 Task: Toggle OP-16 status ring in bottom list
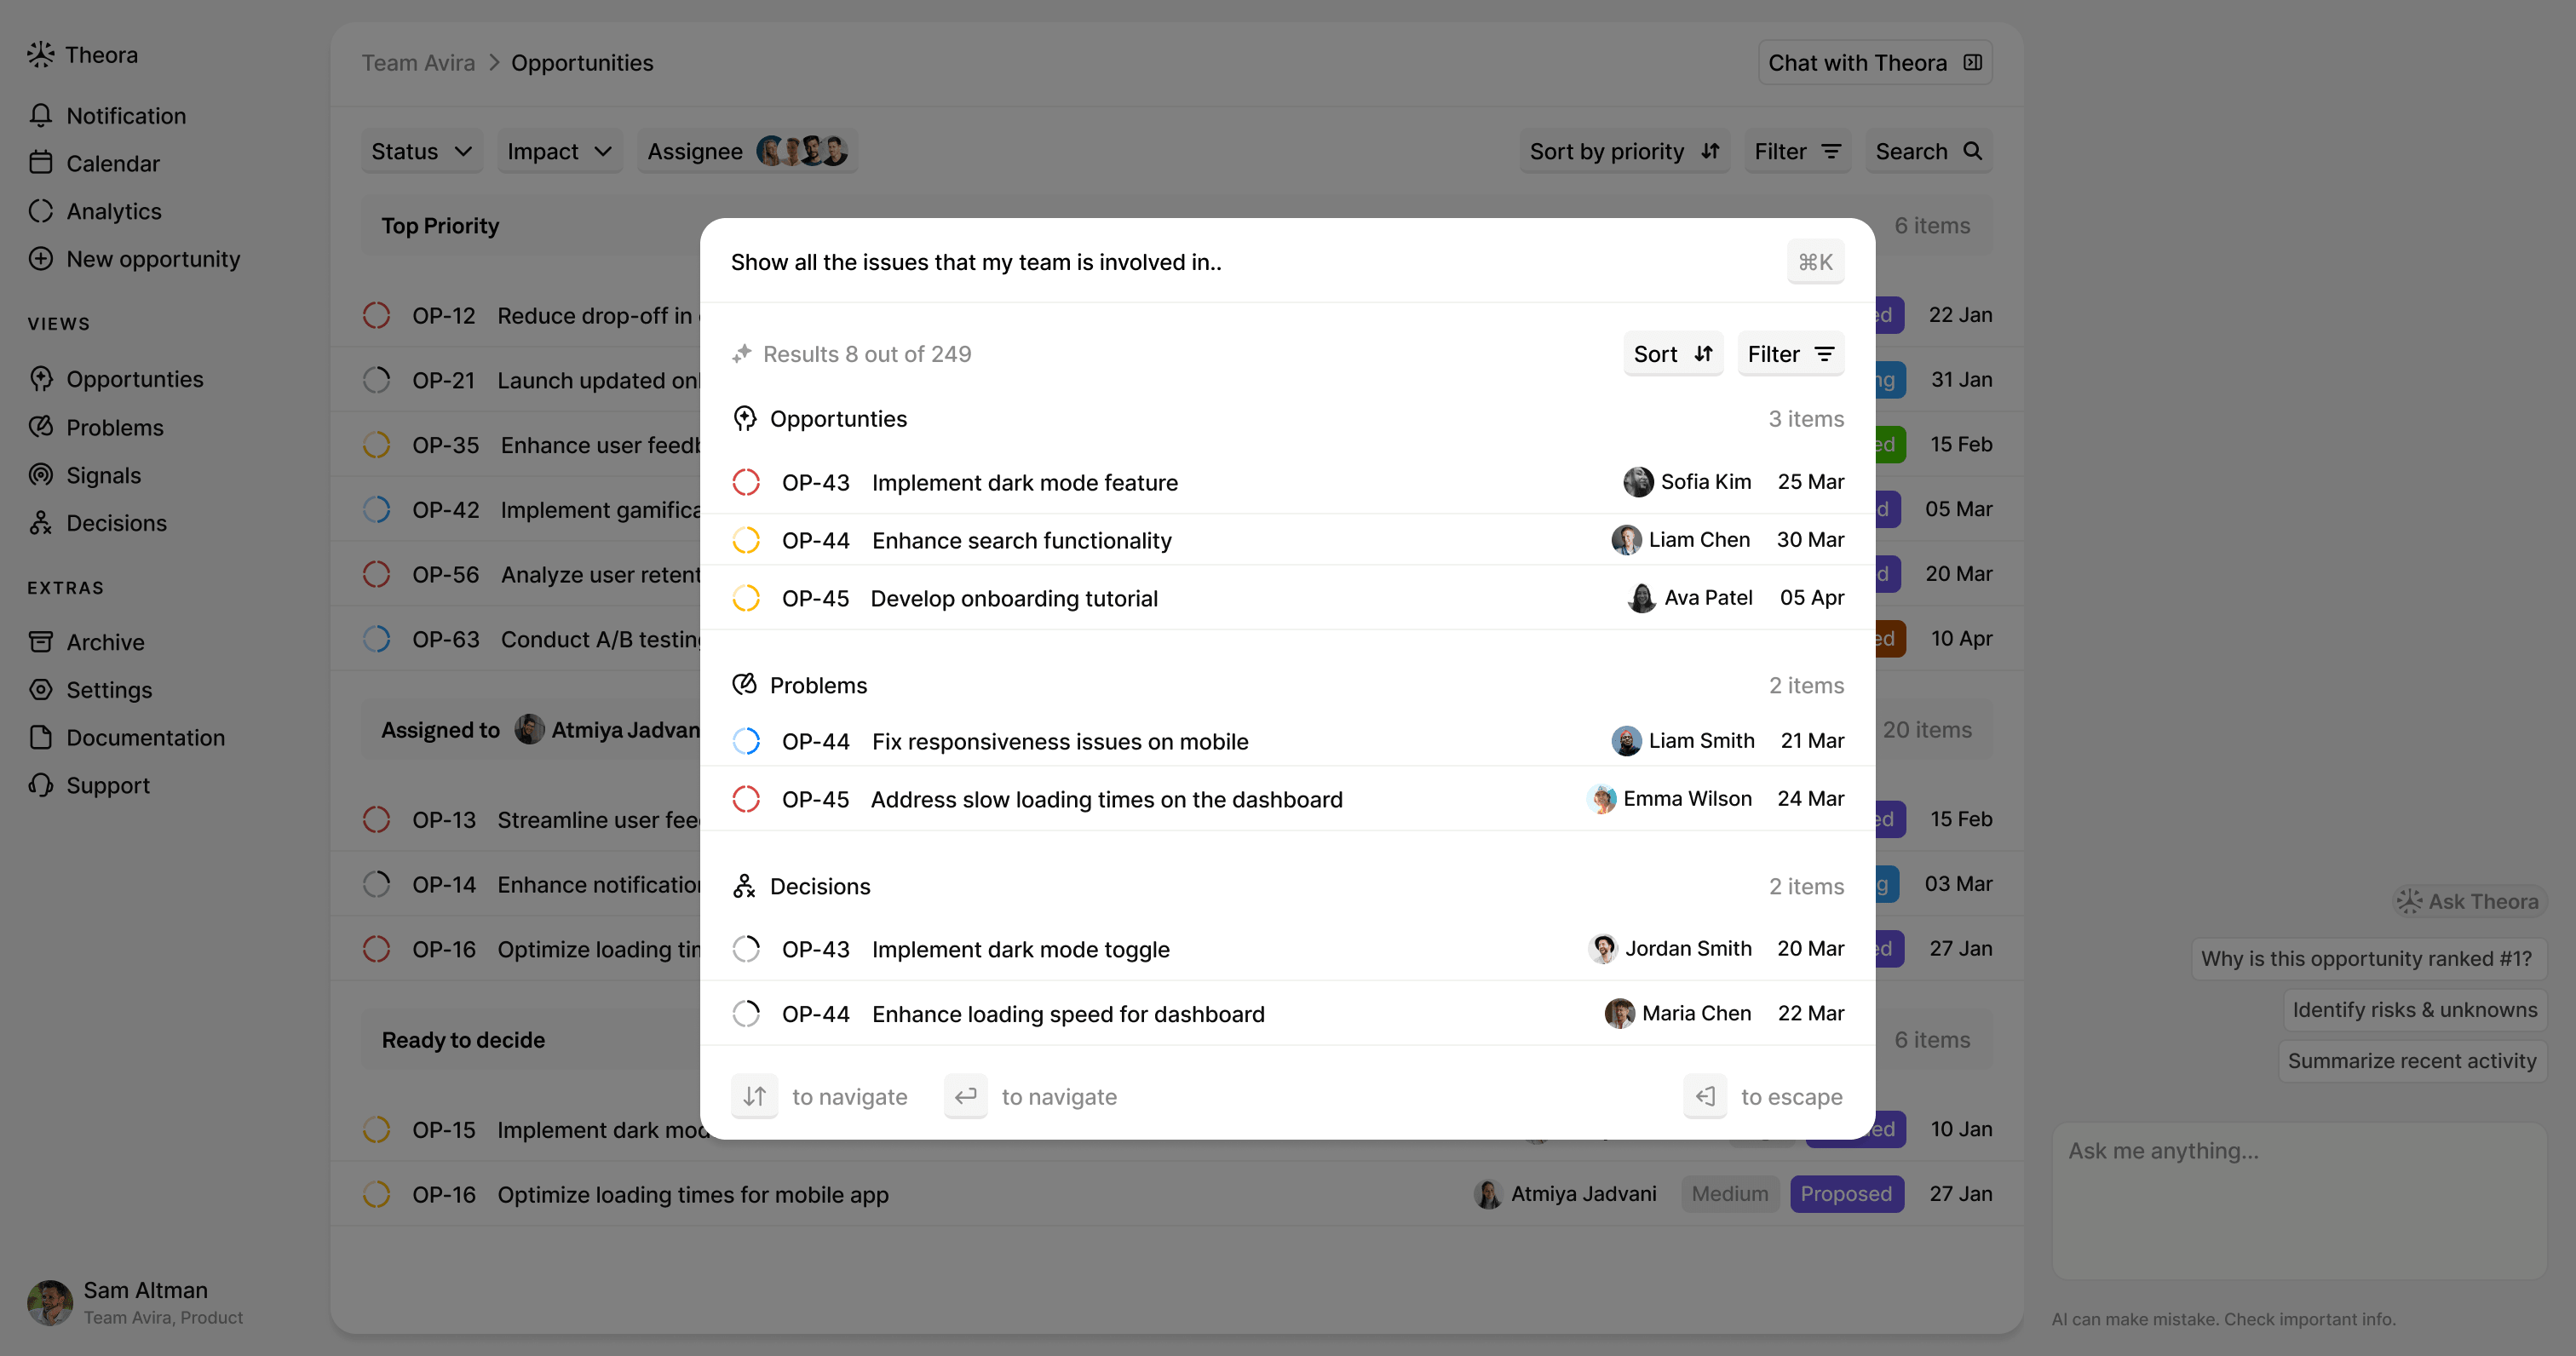[377, 1194]
